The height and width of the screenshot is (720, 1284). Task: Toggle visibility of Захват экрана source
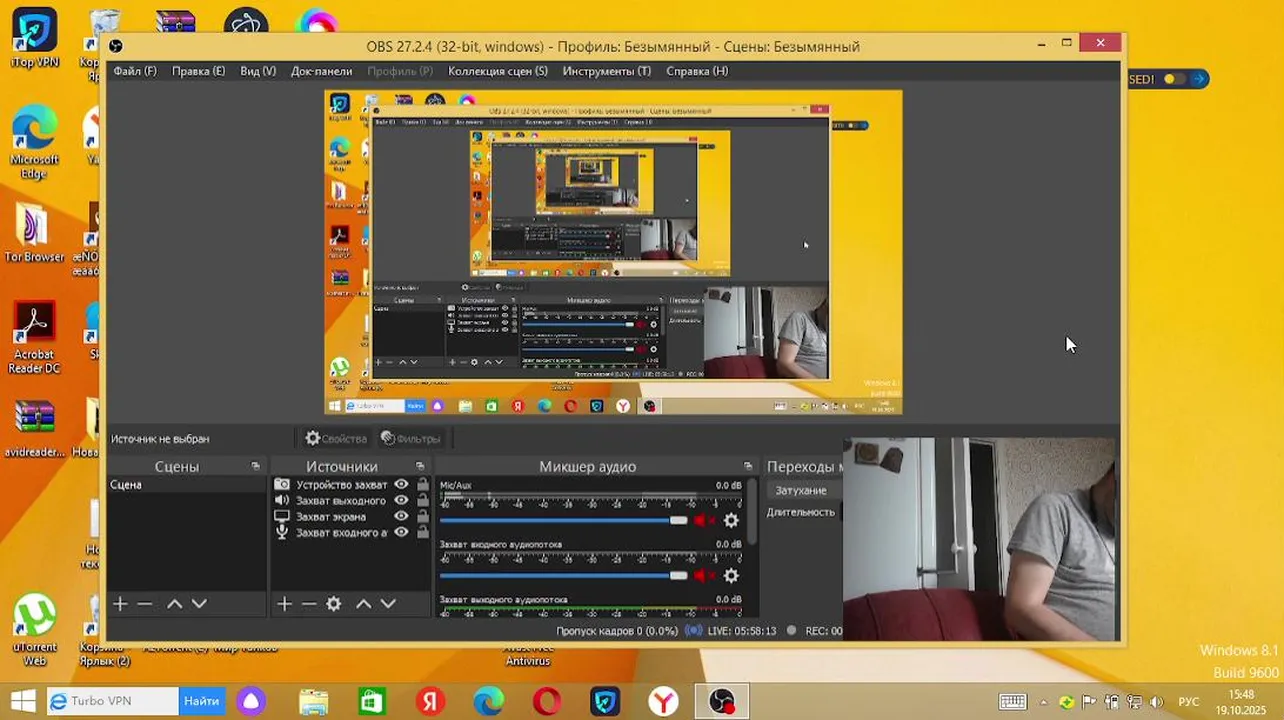401,517
